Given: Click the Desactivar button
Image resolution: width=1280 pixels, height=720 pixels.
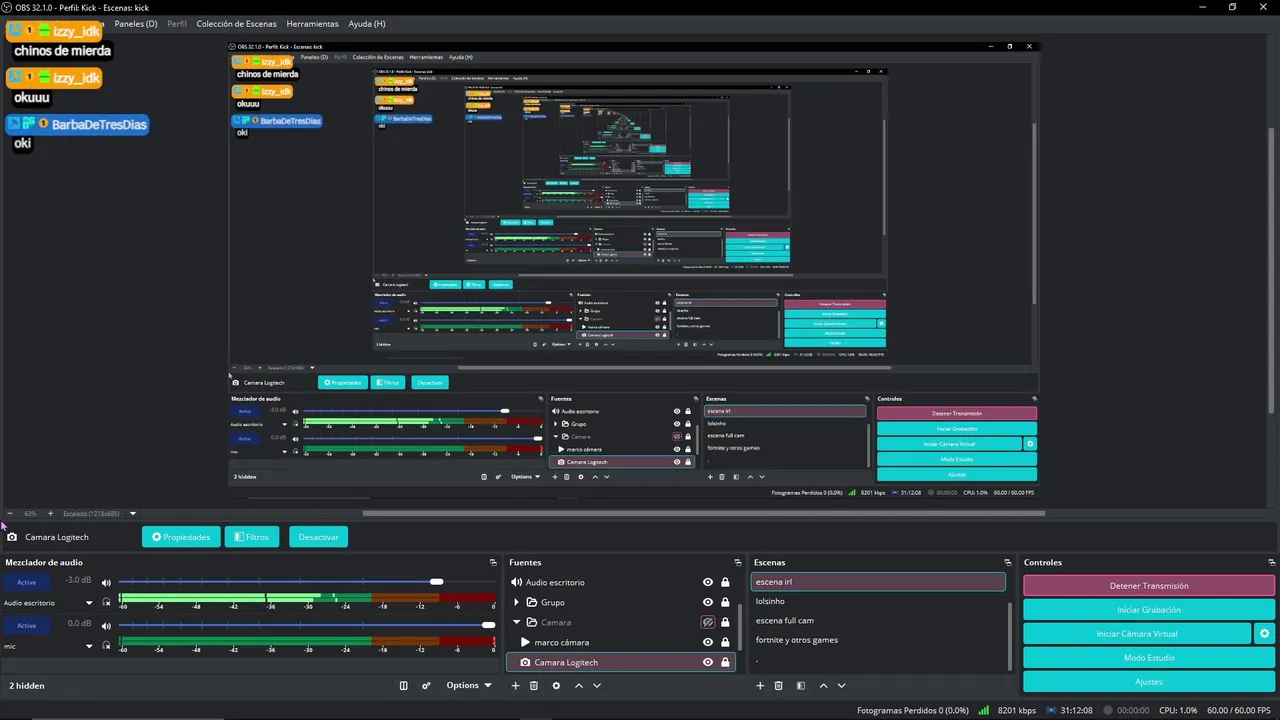Looking at the screenshot, I should 318,537.
